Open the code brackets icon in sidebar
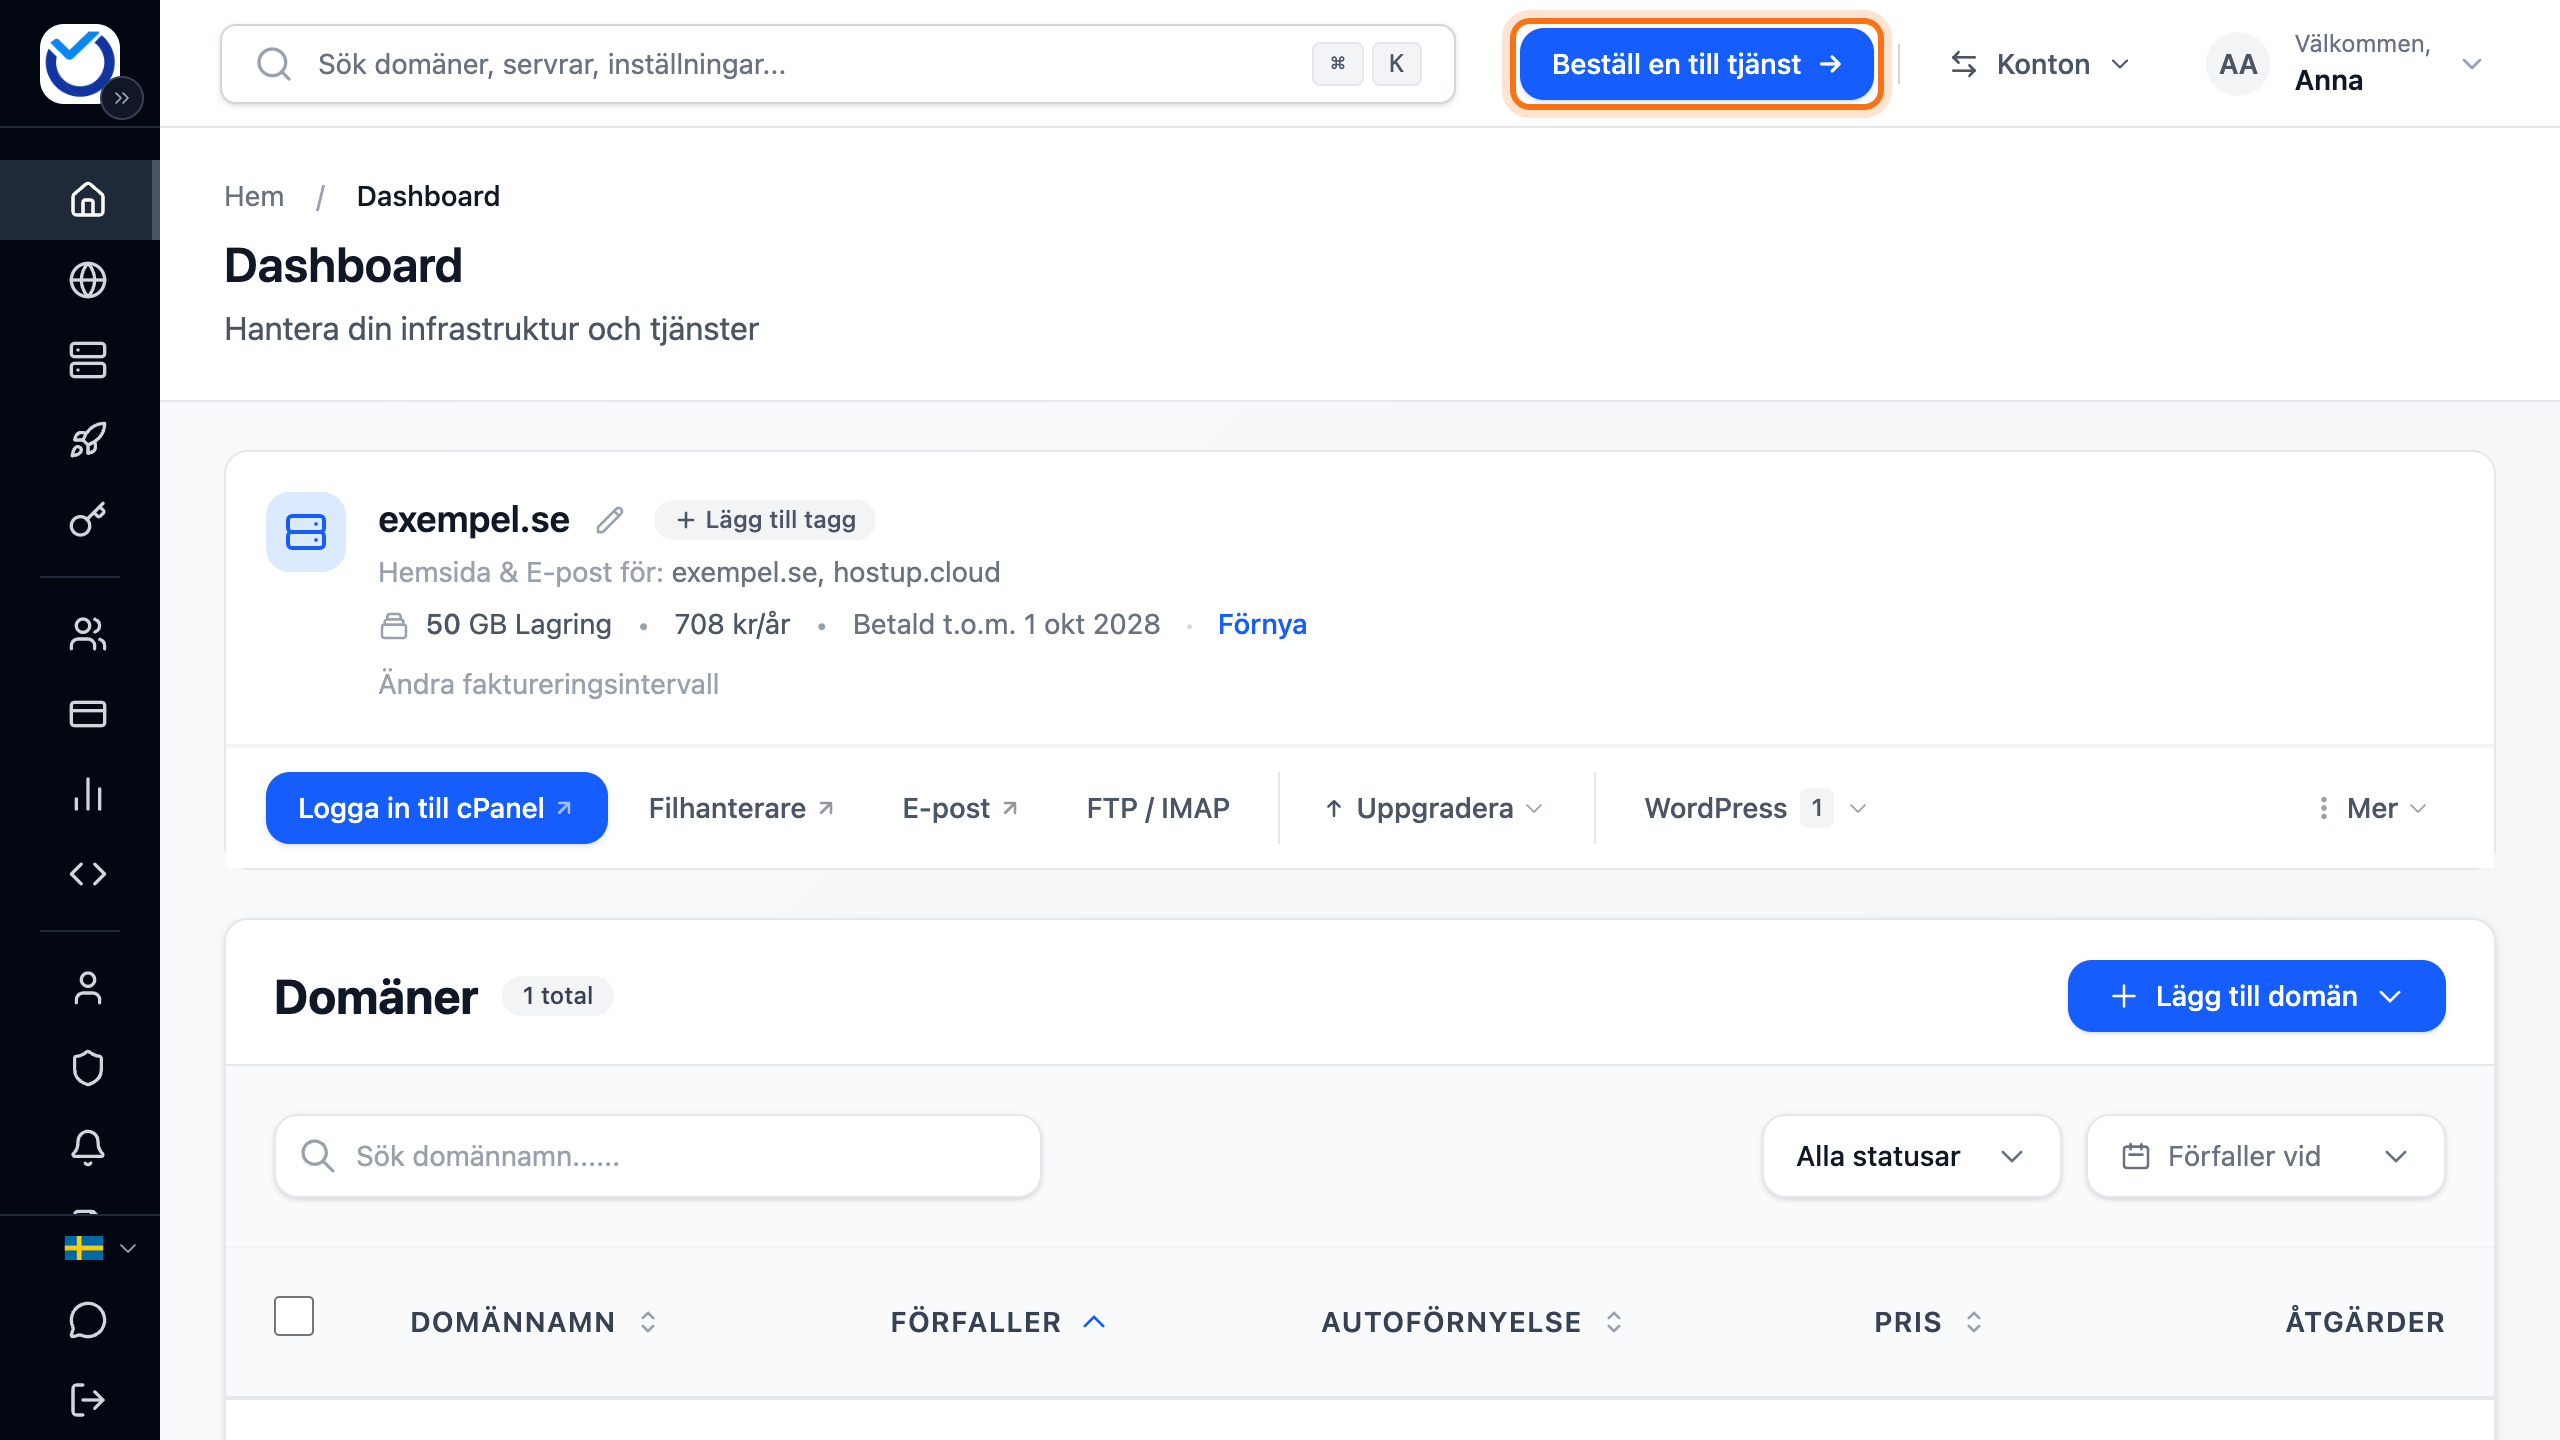2560x1440 pixels. coord(88,874)
